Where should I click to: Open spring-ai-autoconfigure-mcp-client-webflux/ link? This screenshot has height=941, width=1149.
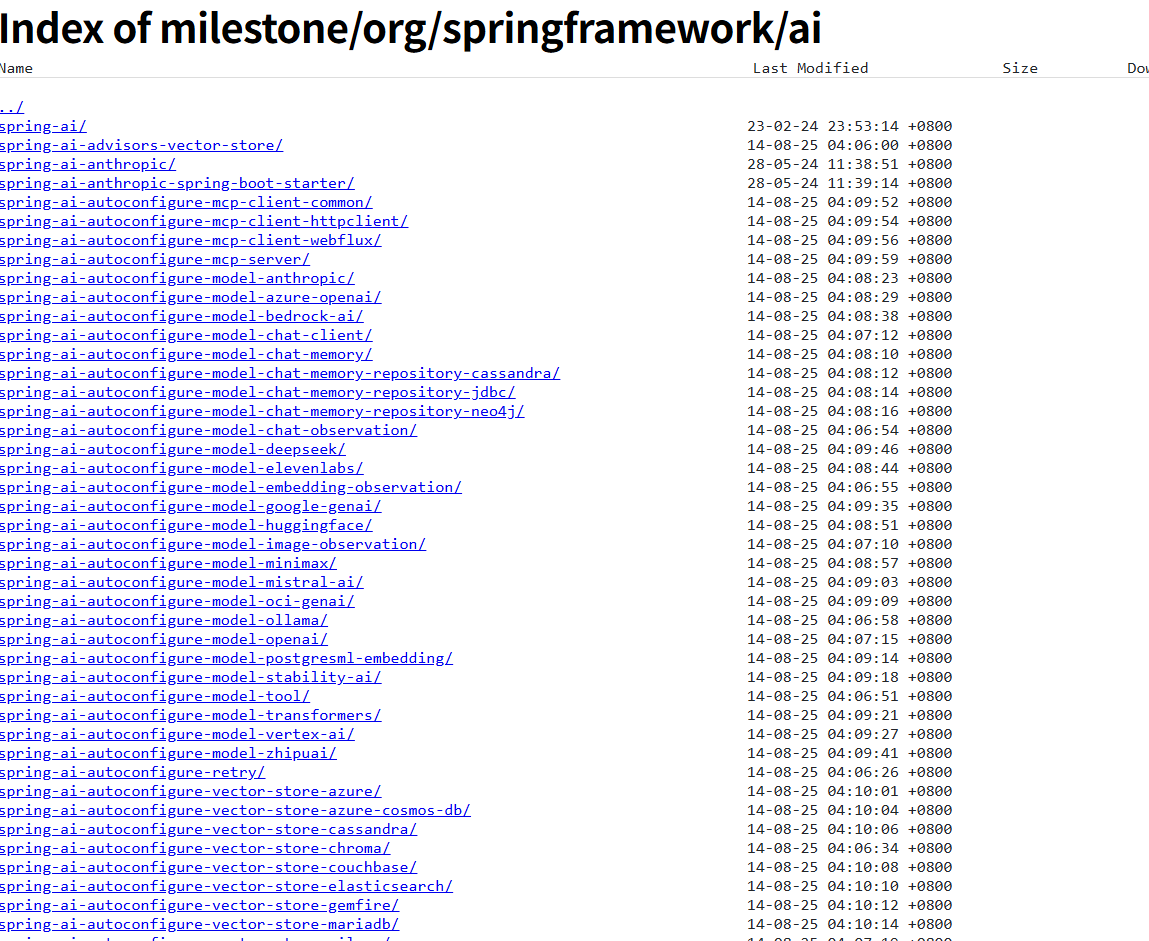[x=191, y=240]
